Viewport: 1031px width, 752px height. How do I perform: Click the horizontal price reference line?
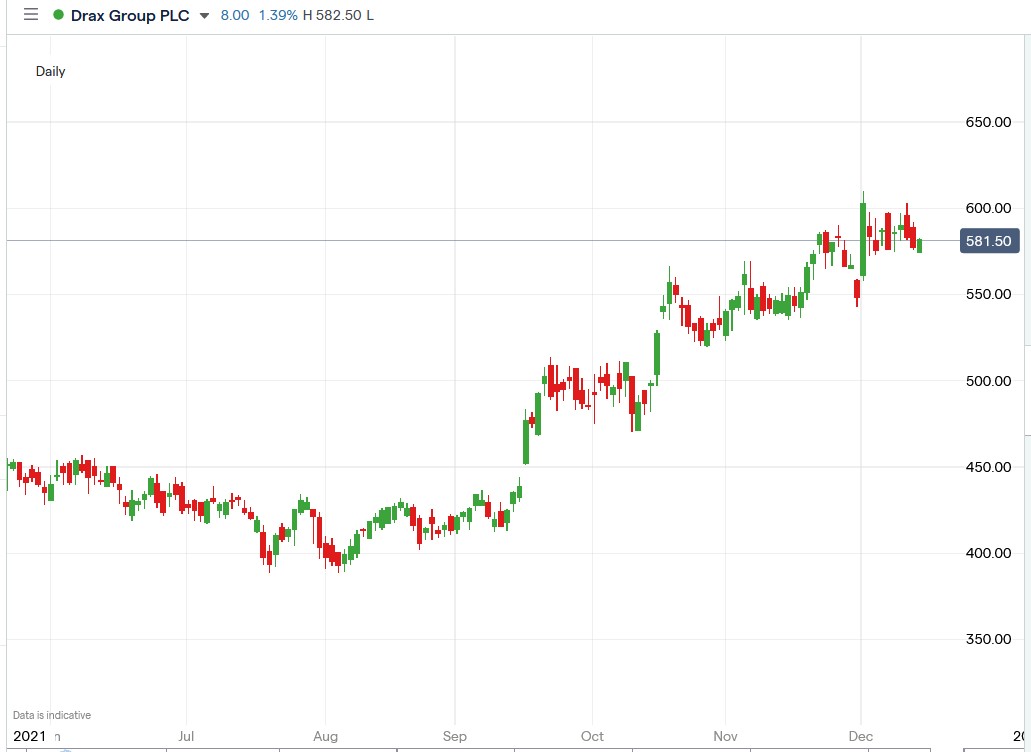coord(500,239)
